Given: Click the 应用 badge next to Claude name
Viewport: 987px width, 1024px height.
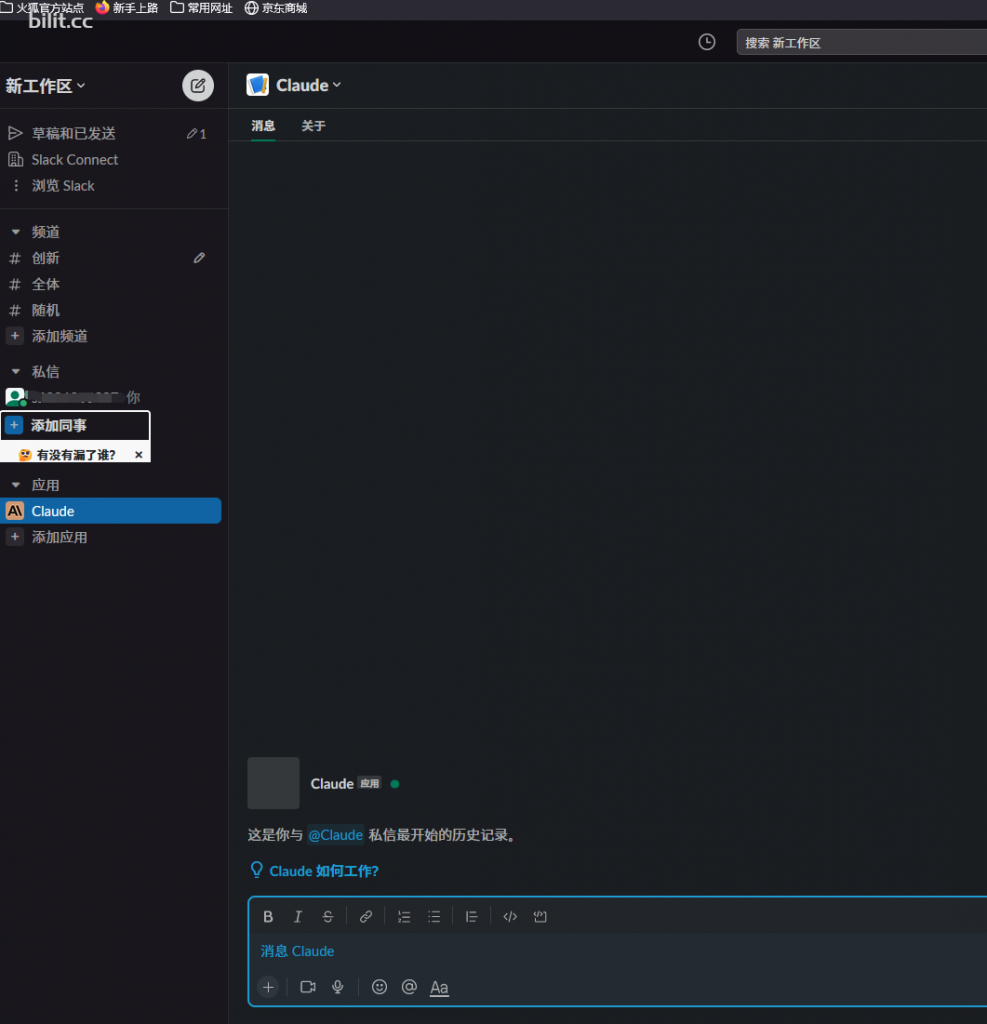Looking at the screenshot, I should [370, 783].
